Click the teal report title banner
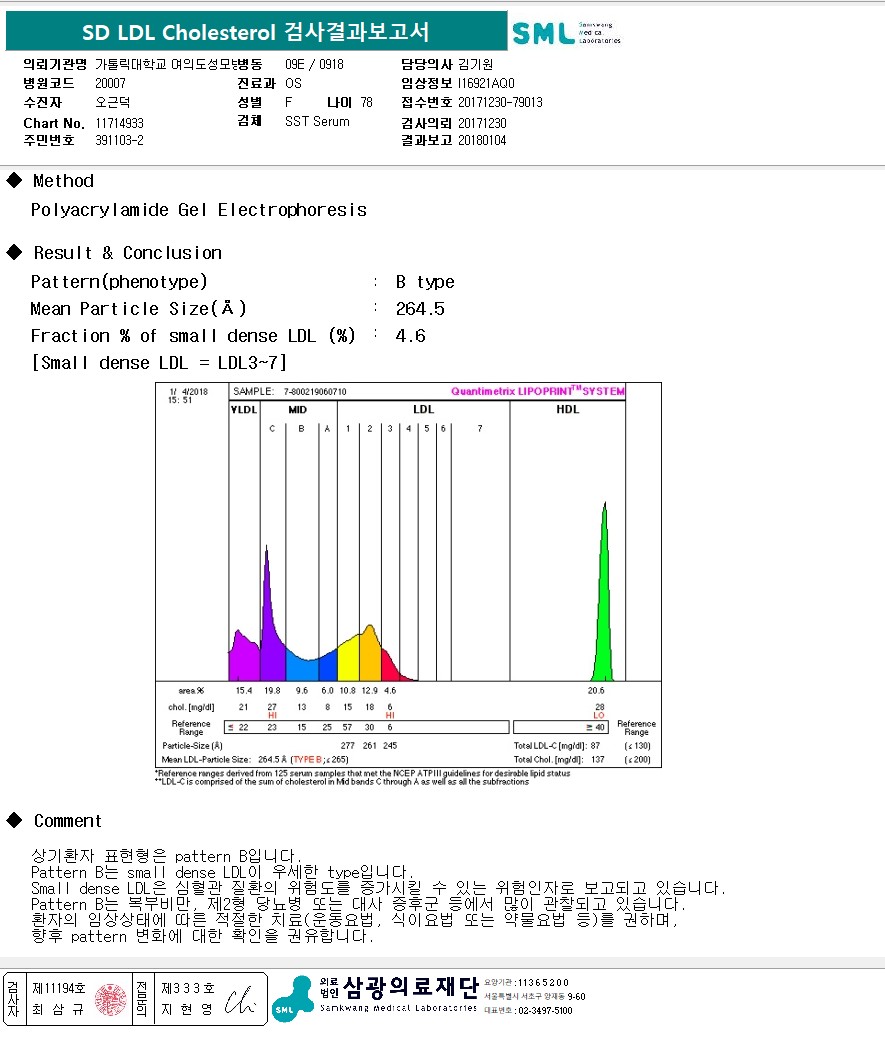This screenshot has width=885, height=1037. 255,32
